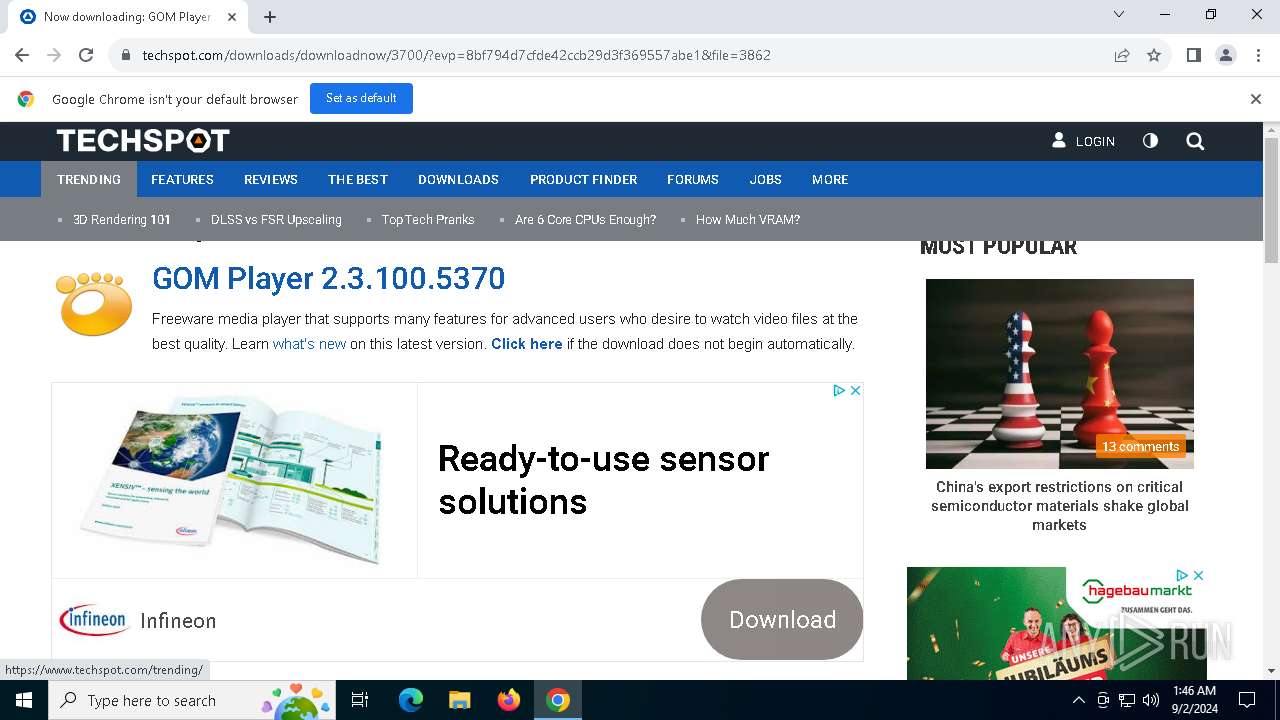Reload the current page
Screen dimensions: 1280x720
tap(86, 55)
